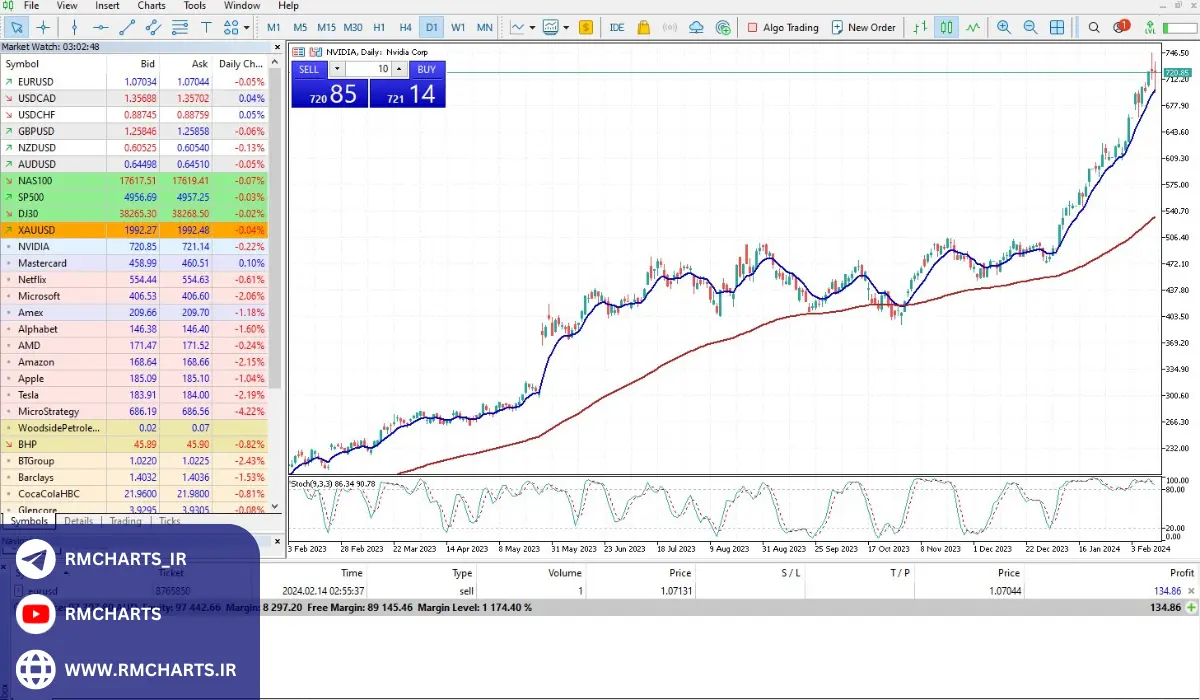Open the search magnifier in toolbar

tap(1094, 28)
